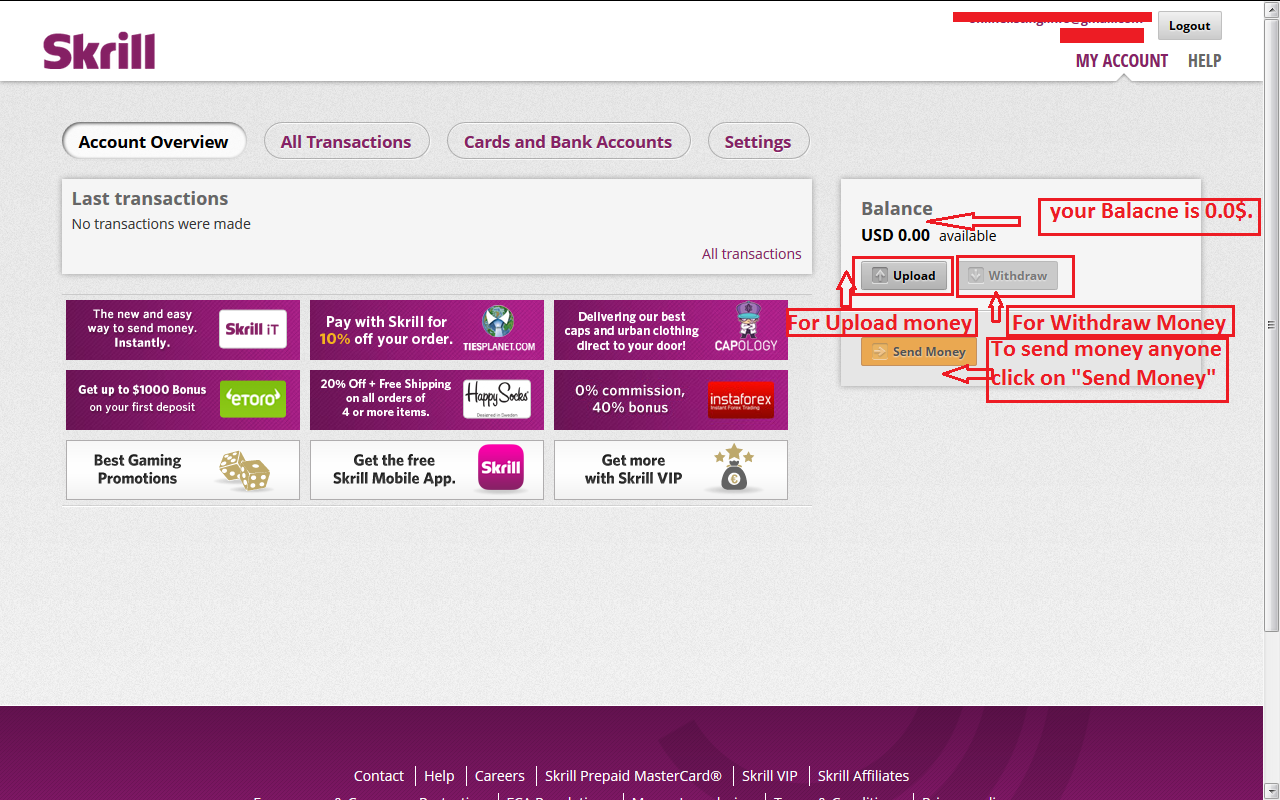Go to the Settings tab
Image resolution: width=1280 pixels, height=800 pixels.
point(758,141)
